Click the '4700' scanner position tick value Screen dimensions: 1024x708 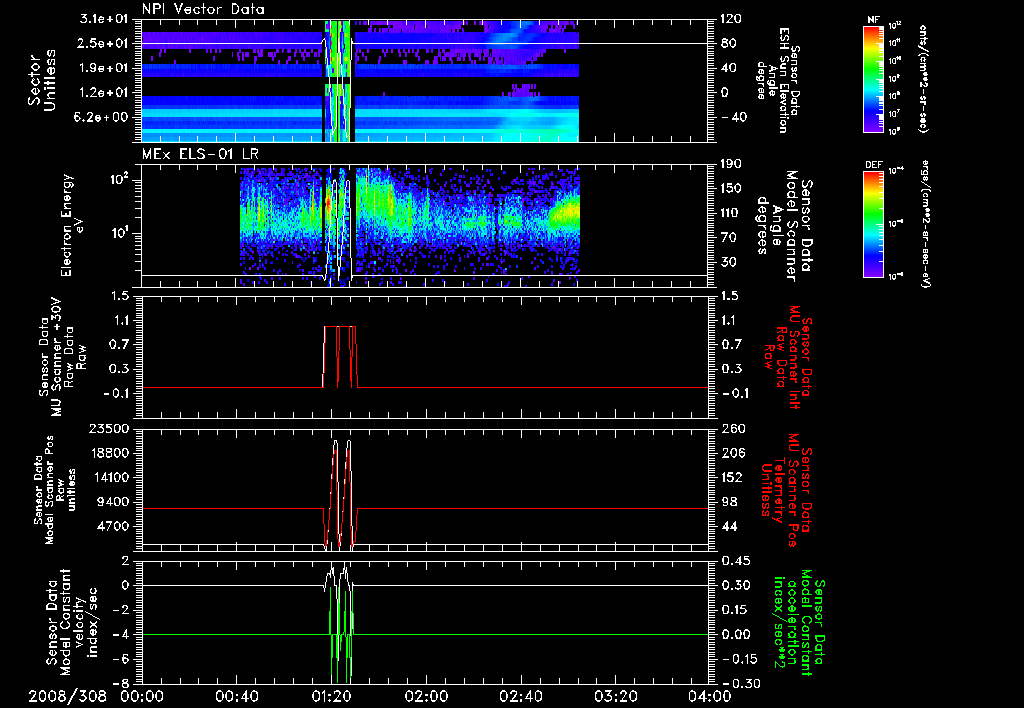113,526
